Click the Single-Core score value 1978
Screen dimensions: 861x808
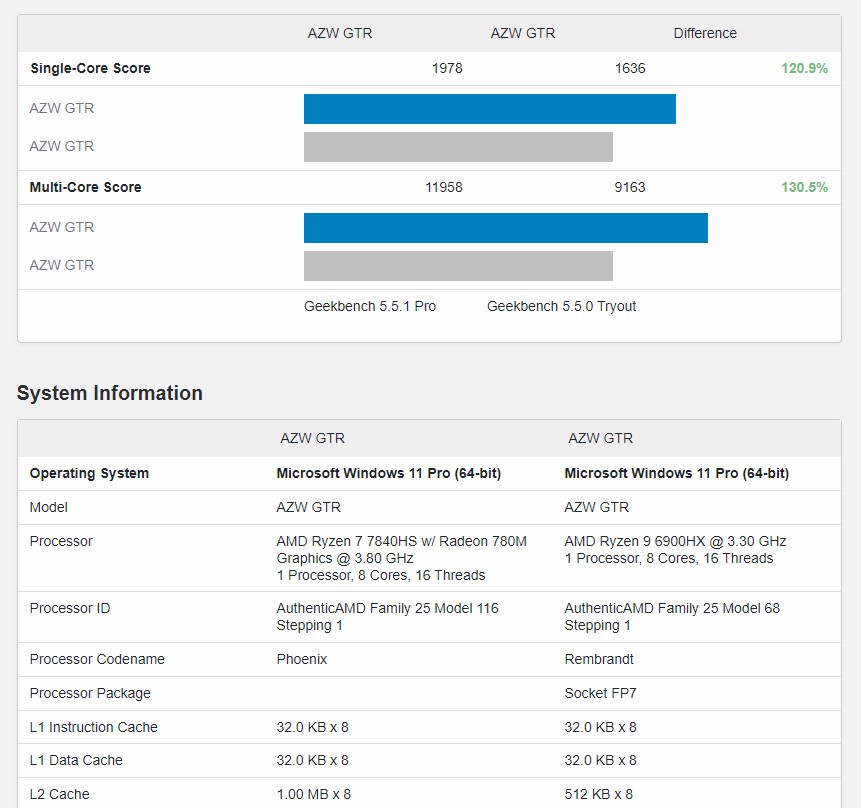[x=447, y=69]
